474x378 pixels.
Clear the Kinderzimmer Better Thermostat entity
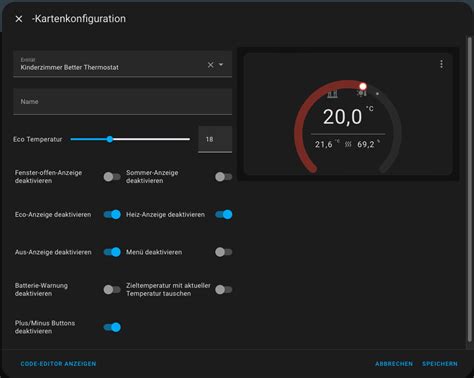pos(210,65)
